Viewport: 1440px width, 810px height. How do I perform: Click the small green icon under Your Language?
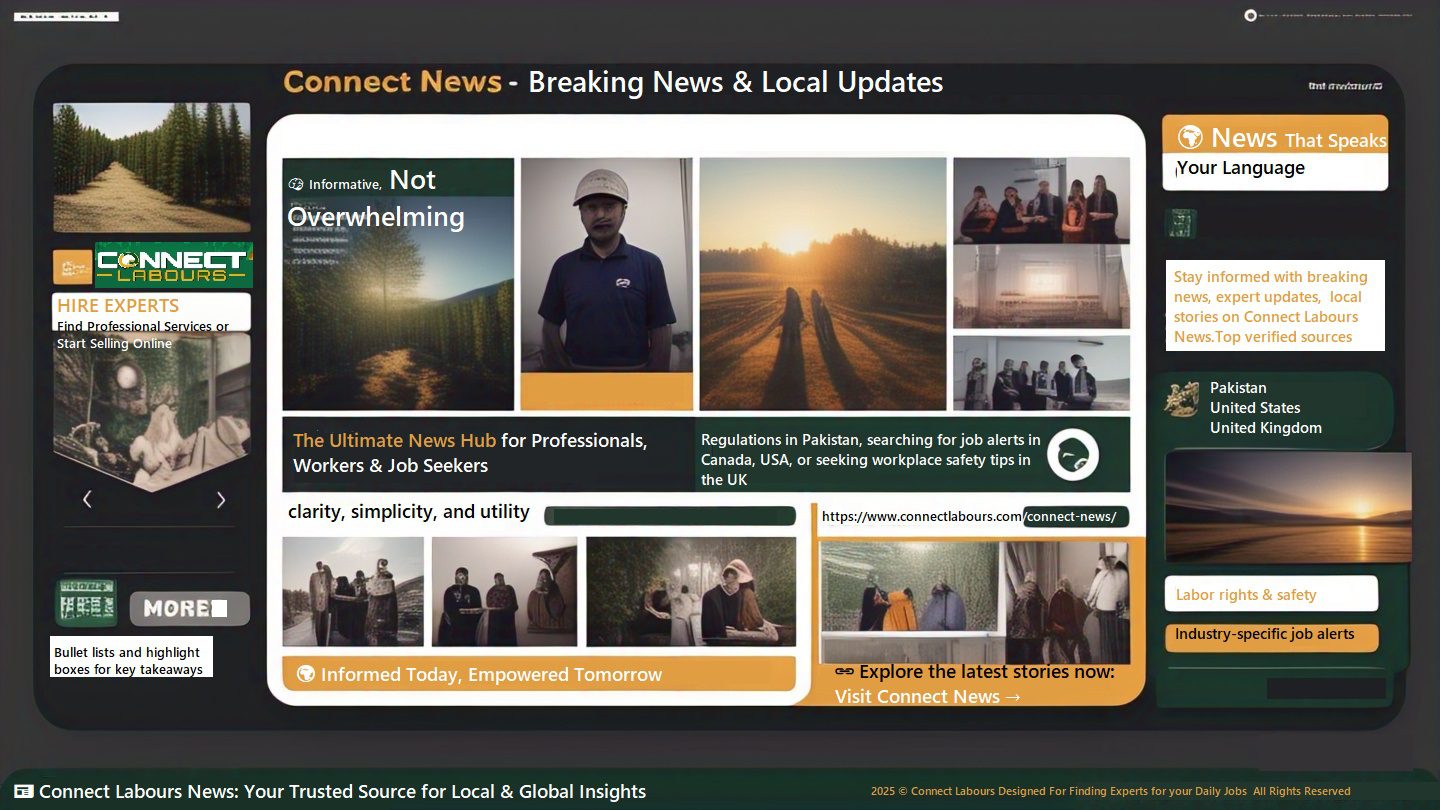[x=1181, y=223]
